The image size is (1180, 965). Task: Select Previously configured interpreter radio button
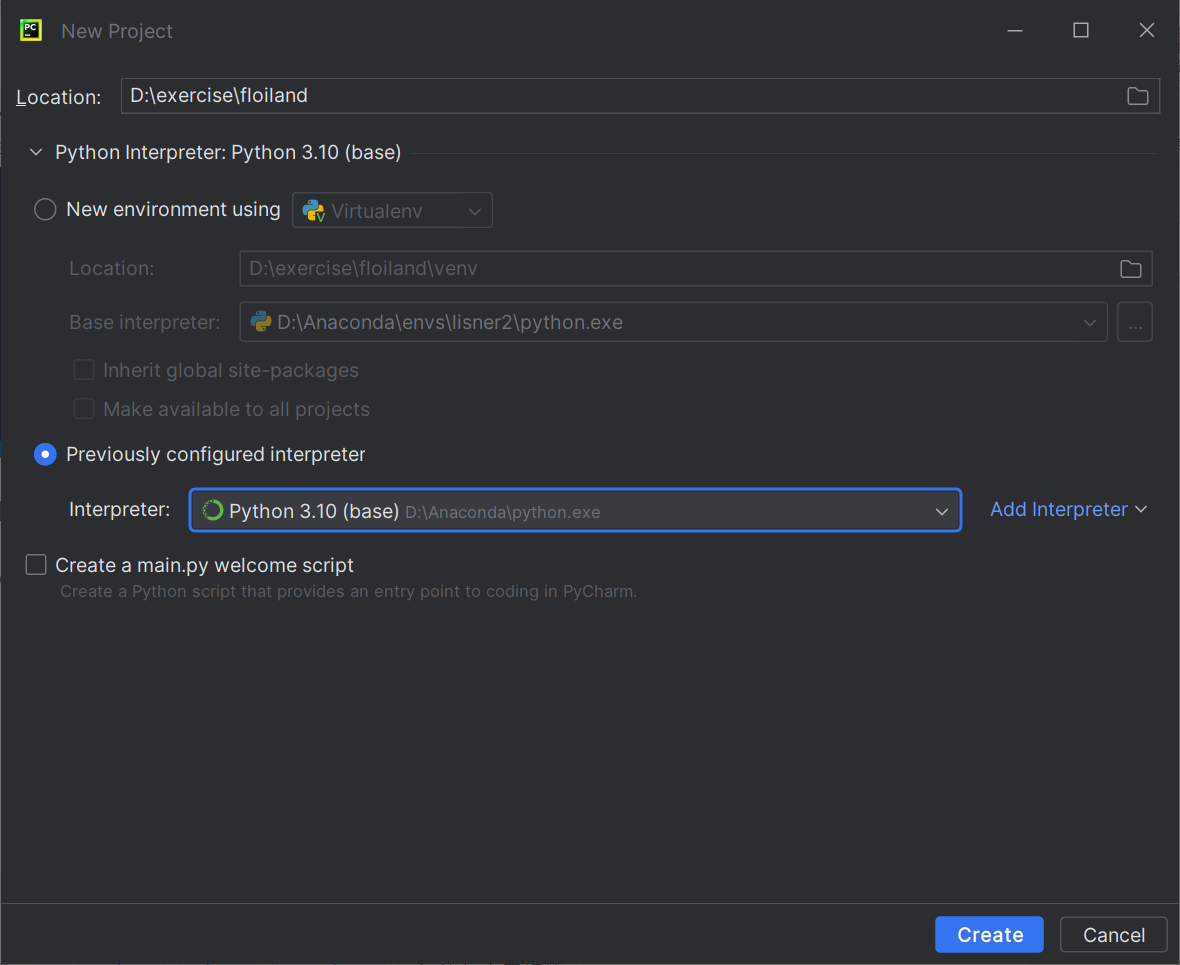pyautogui.click(x=45, y=455)
